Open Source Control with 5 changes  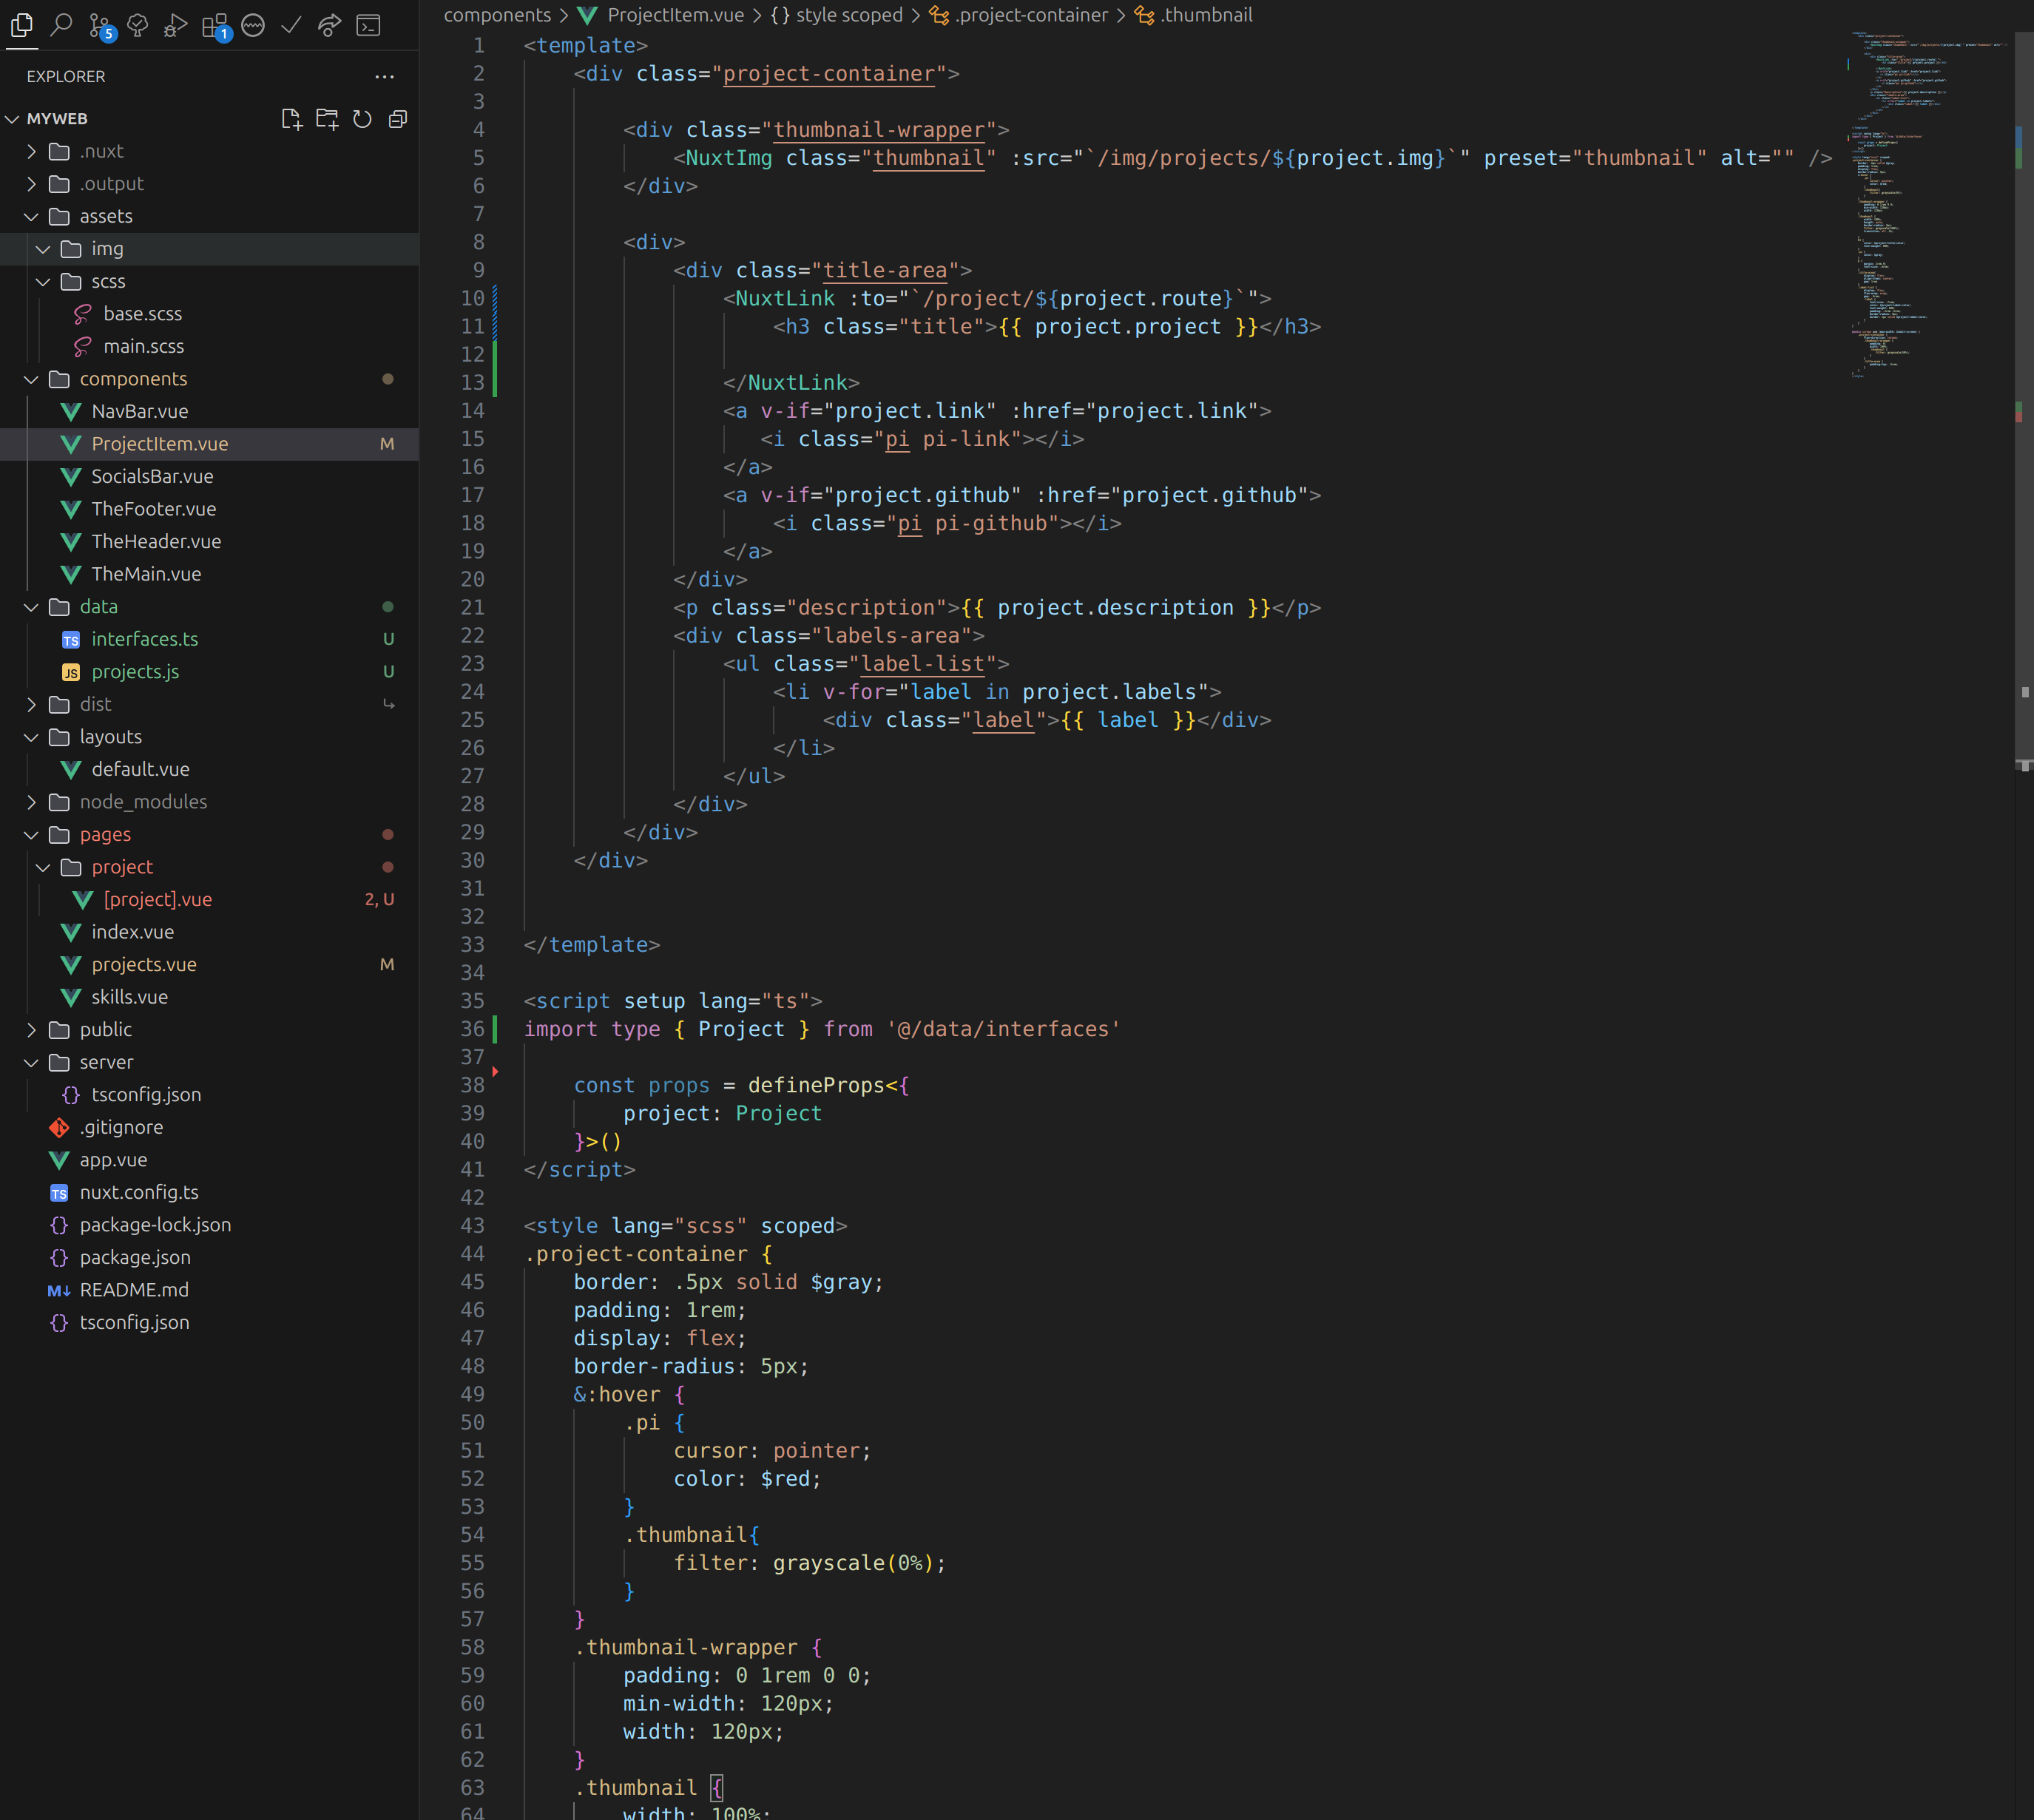(x=99, y=25)
